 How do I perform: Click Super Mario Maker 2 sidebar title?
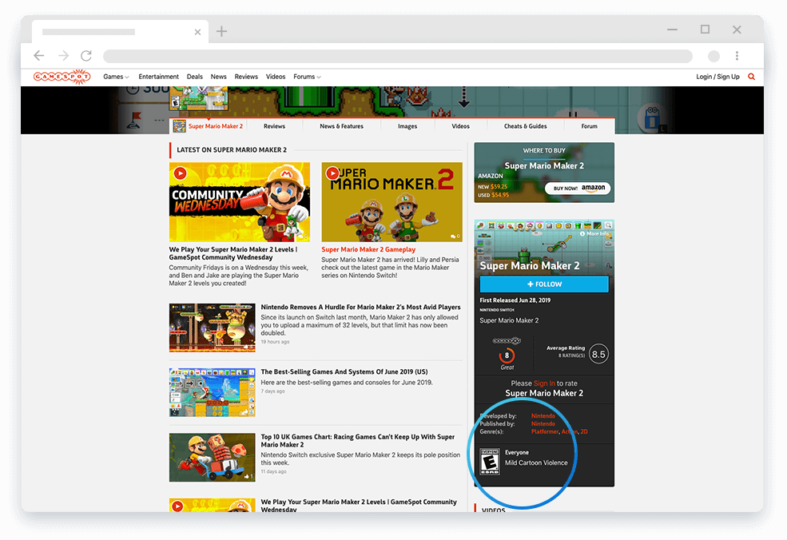(x=530, y=265)
